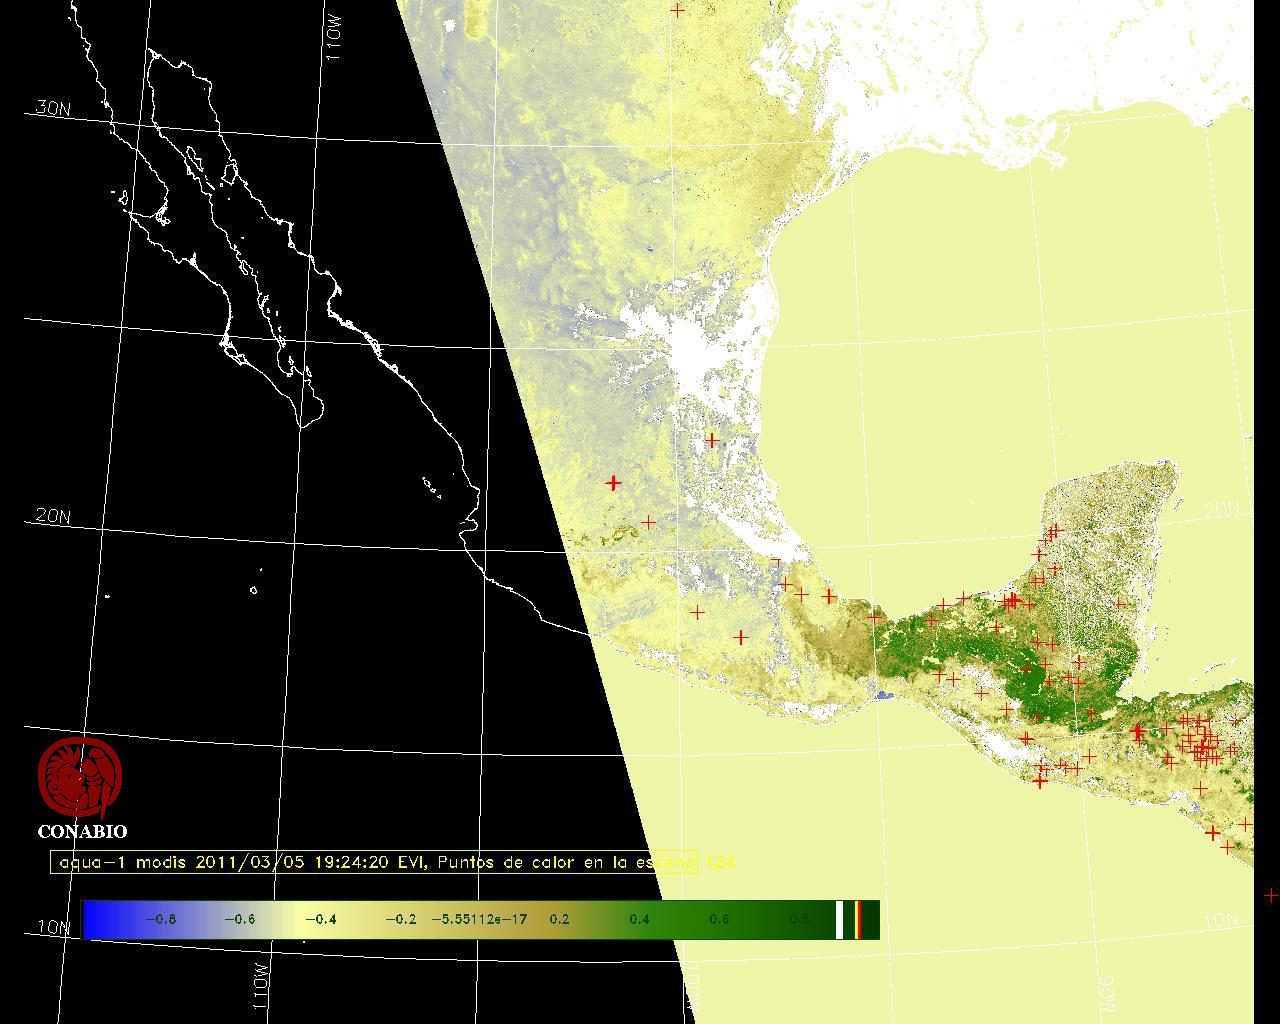Click the -0.8 value on the color scale

tap(160, 919)
